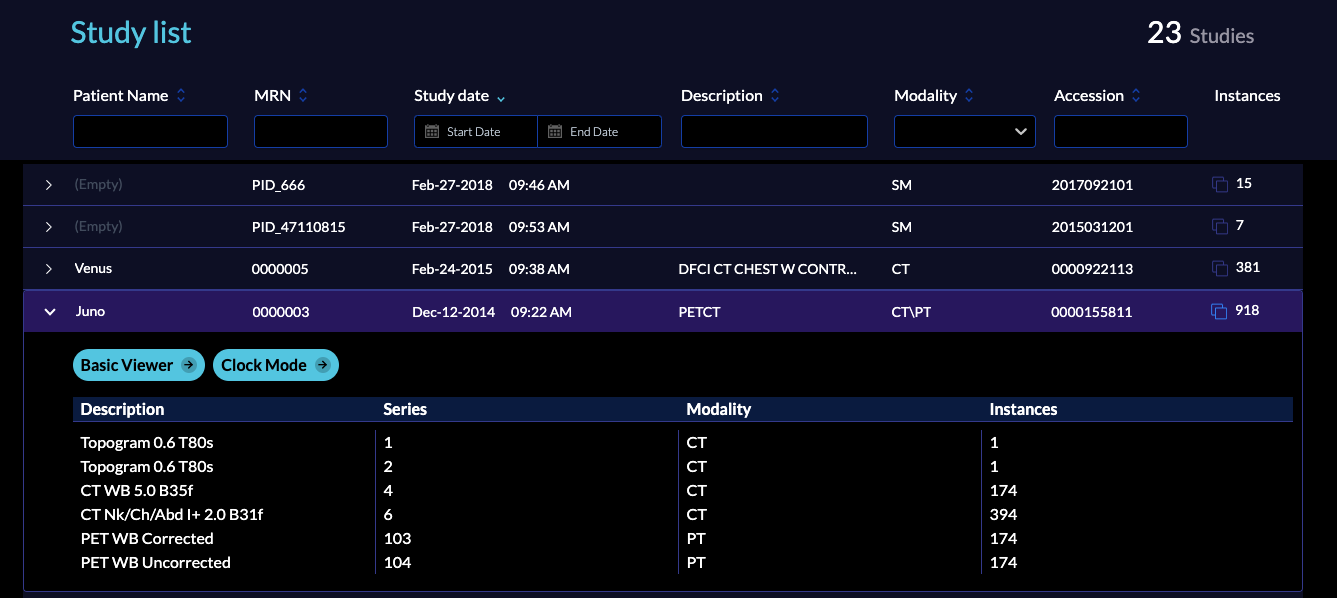Screen dimensions: 1337x598
Task: Open the End Date picker
Action: point(599,132)
